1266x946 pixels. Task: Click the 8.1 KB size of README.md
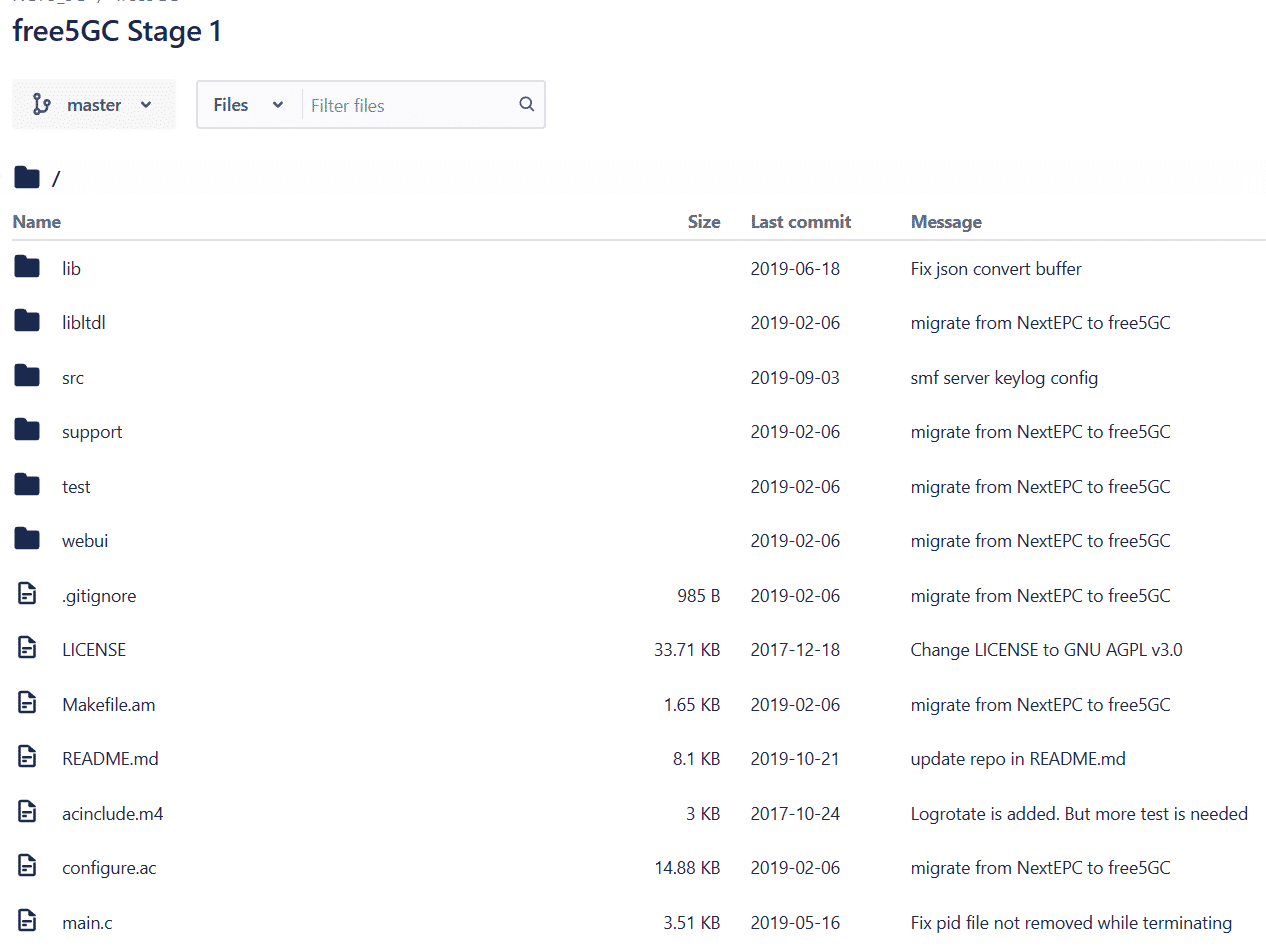pyautogui.click(x=696, y=759)
